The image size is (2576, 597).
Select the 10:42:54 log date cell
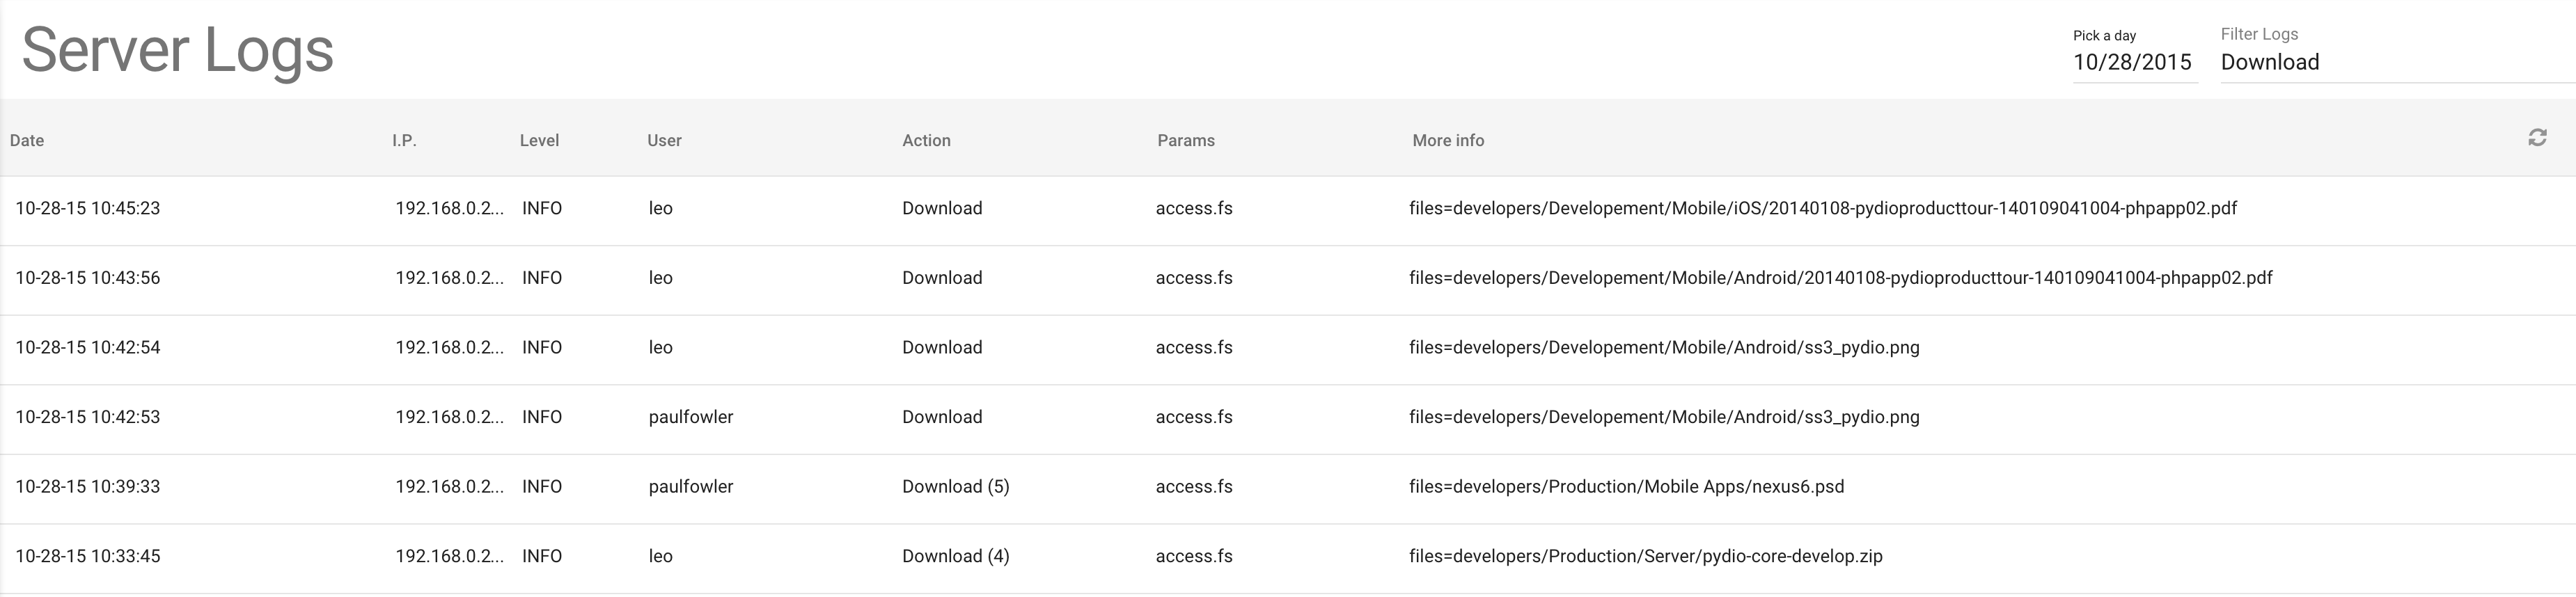[88, 347]
